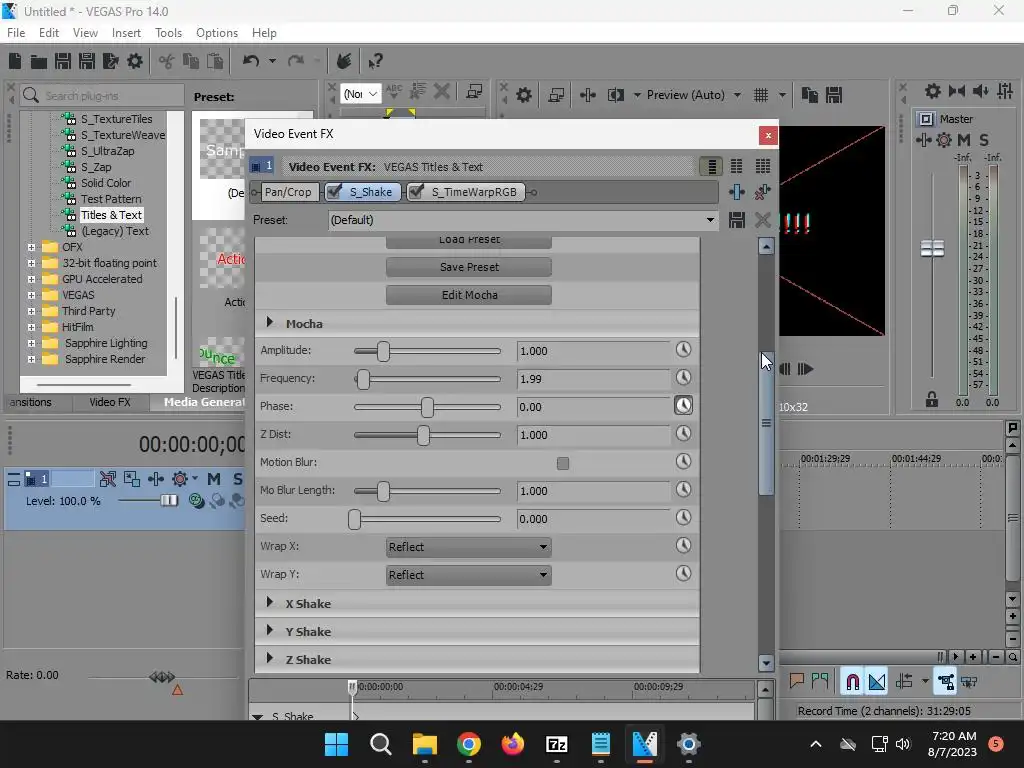The height and width of the screenshot is (768, 1024).
Task: Disable the S_TimeWarpRGB effect checkbox
Action: tap(416, 191)
